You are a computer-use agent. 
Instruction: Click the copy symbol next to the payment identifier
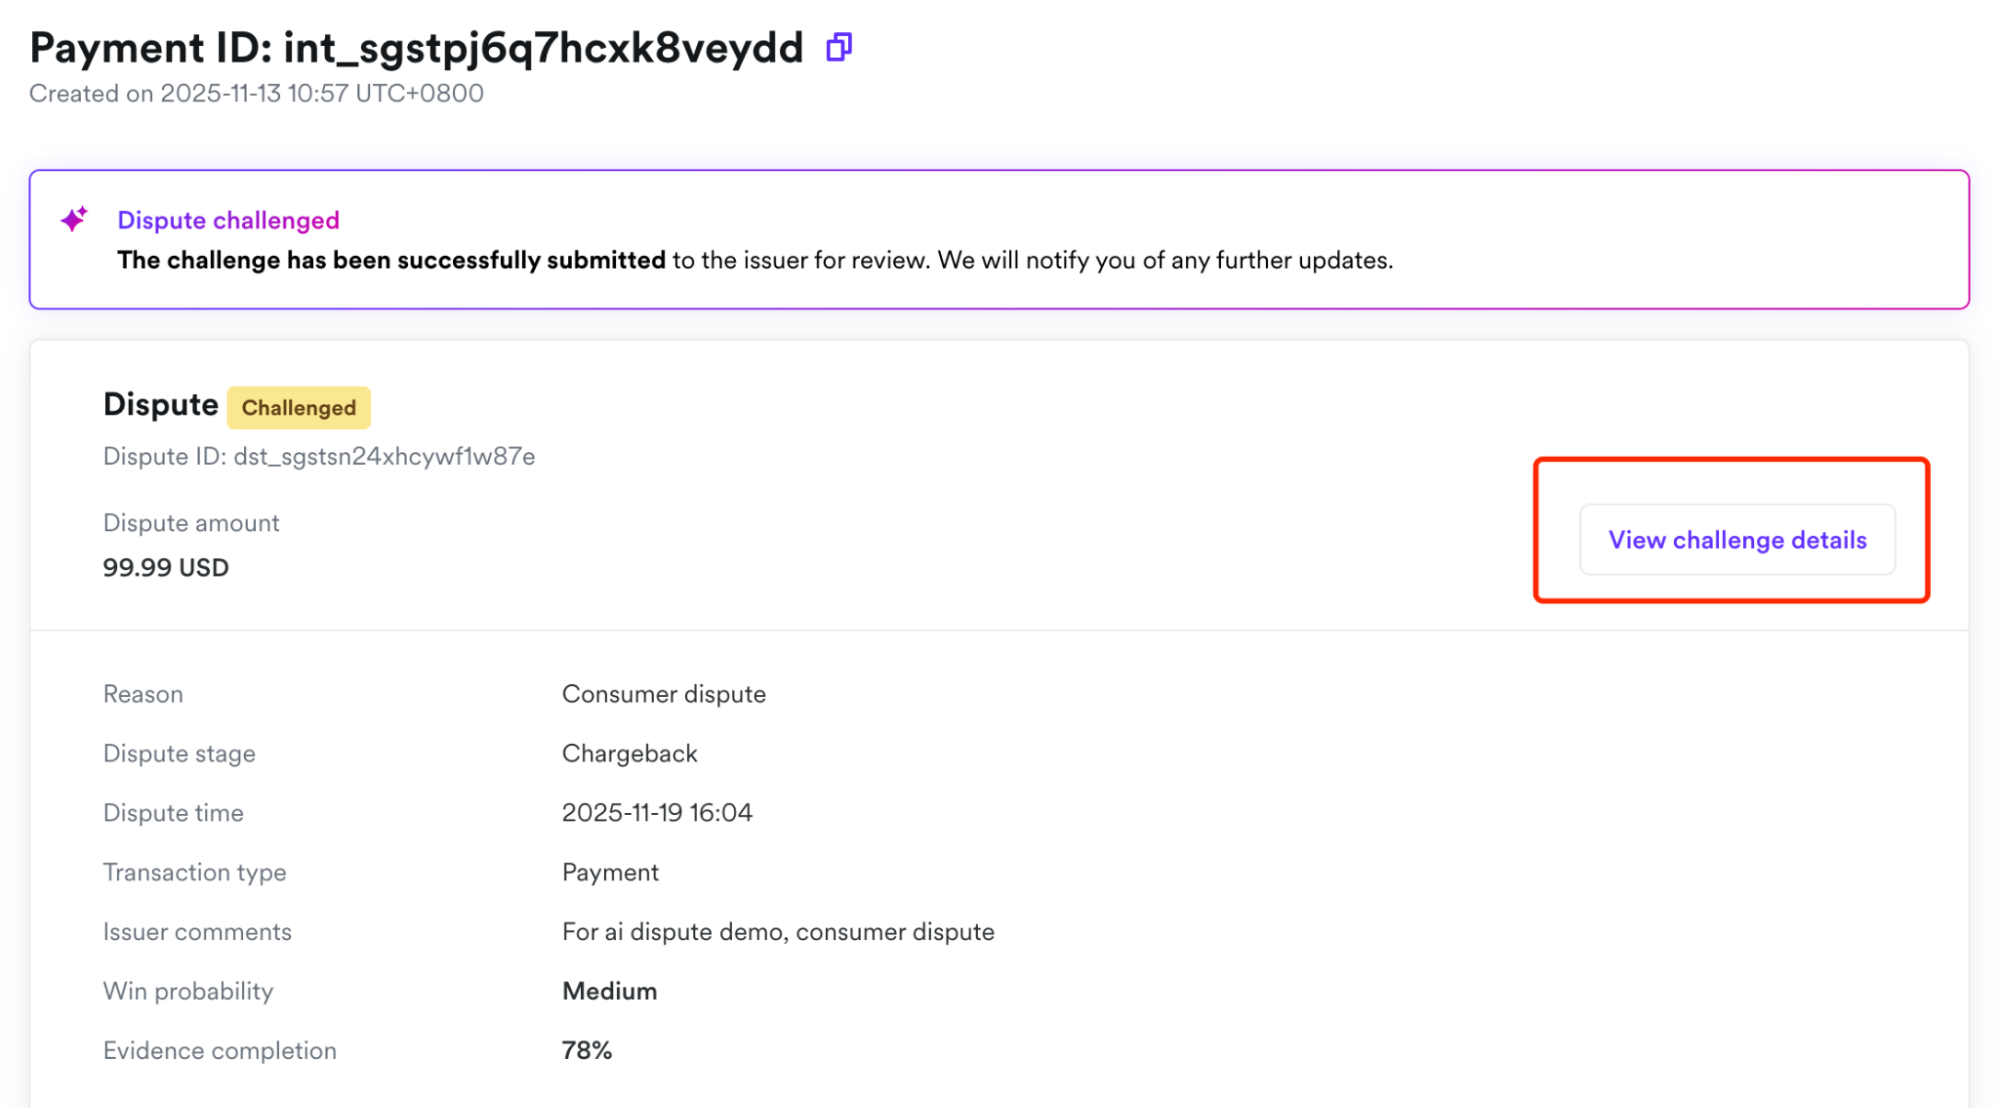click(x=838, y=46)
